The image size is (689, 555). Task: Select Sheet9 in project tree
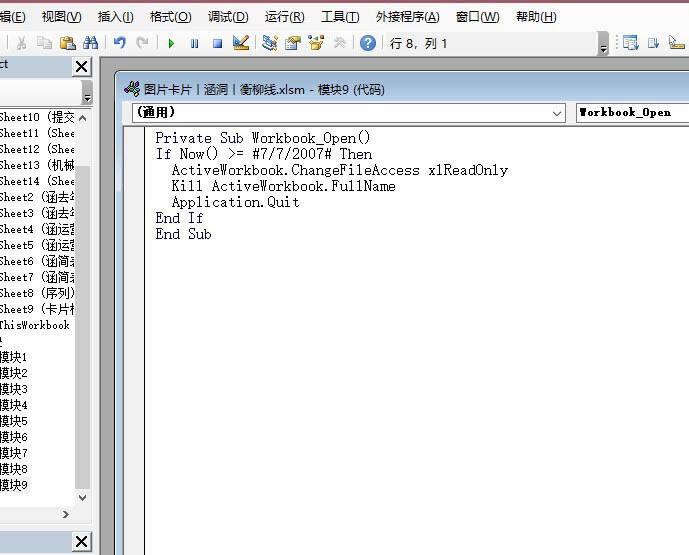point(37,309)
